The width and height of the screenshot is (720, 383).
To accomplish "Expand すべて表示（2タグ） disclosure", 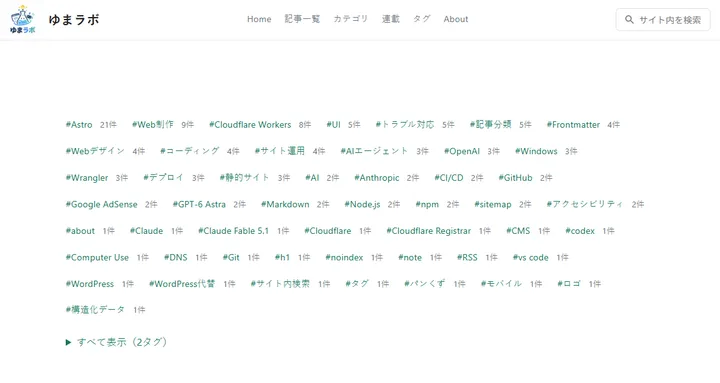I will click(x=116, y=342).
